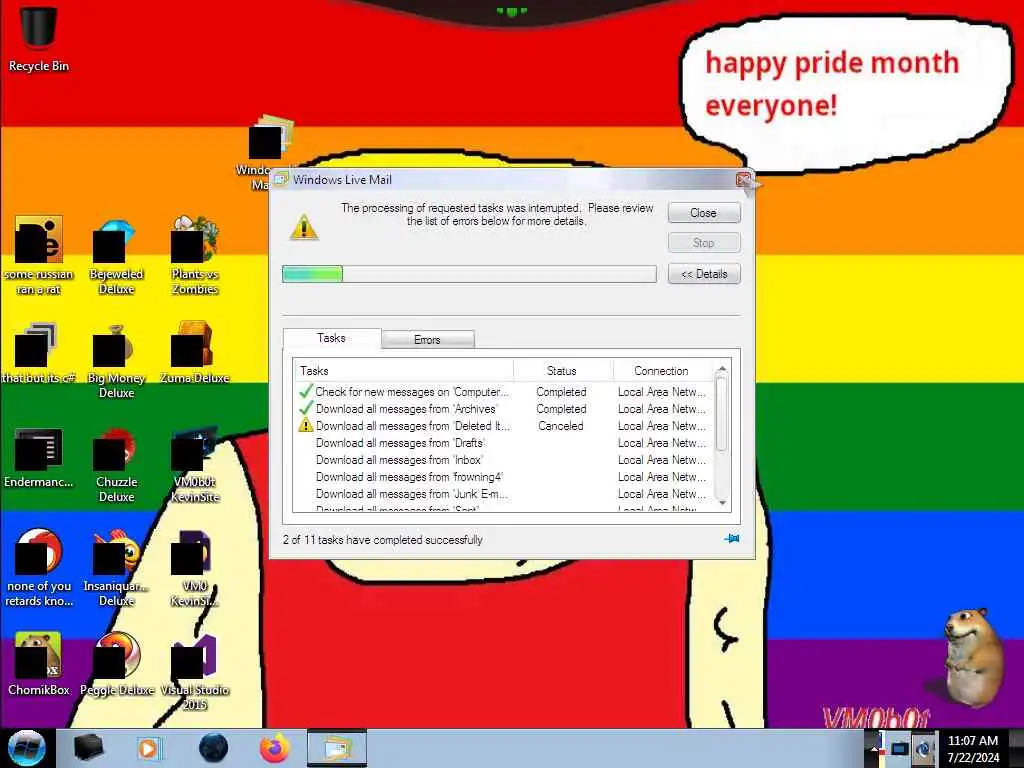The width and height of the screenshot is (1024, 768).
Task: Open the black folder taskbar icon
Action: coord(89,748)
